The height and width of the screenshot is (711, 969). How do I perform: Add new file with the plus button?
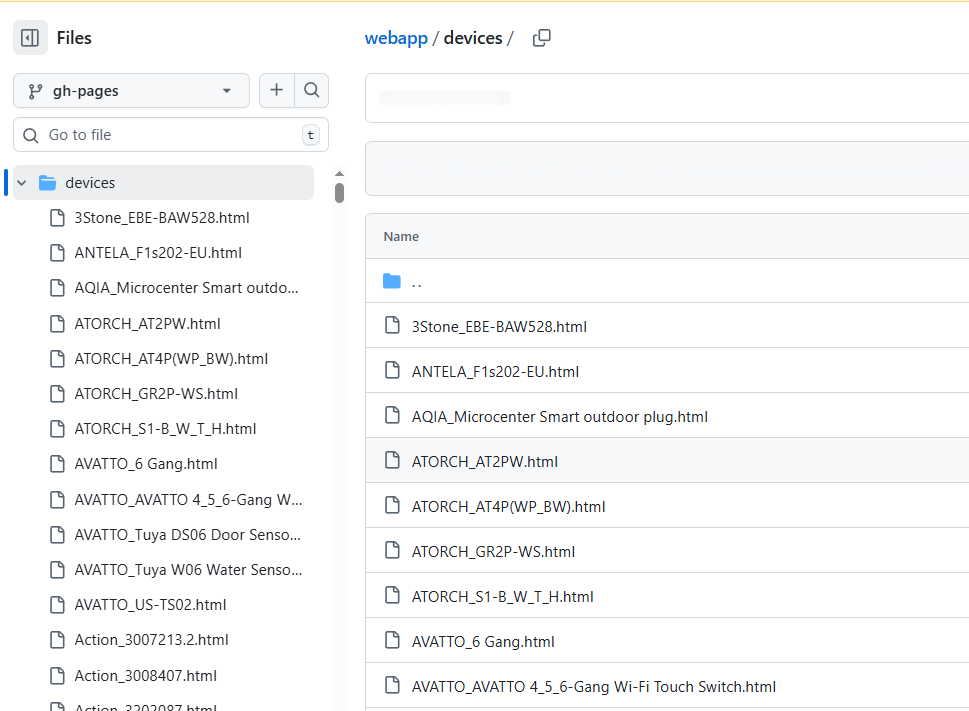tap(276, 91)
